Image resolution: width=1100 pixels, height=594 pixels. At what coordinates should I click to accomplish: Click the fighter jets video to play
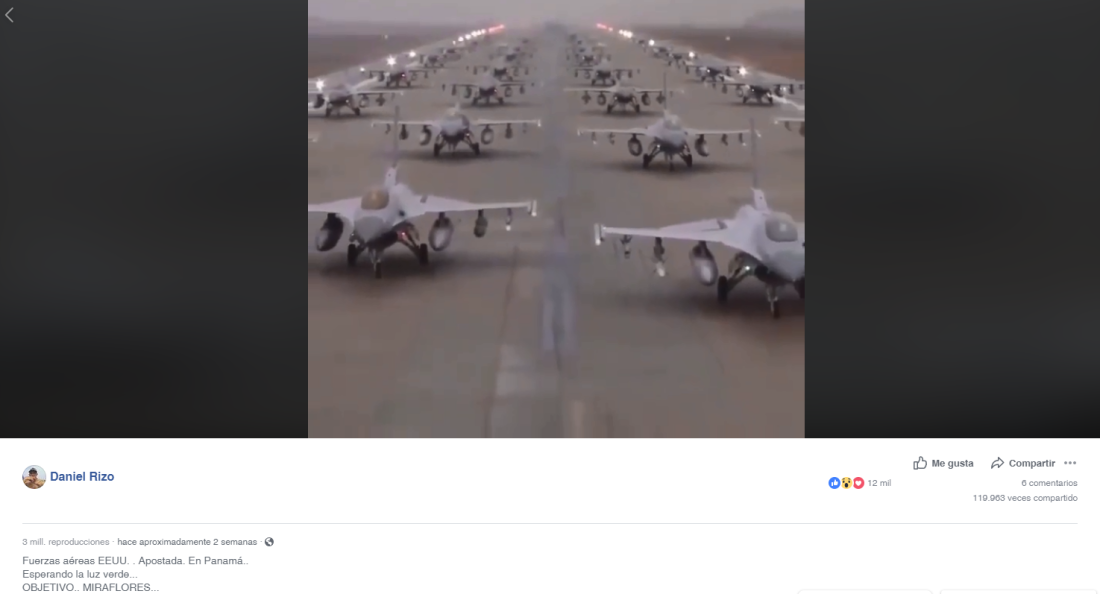(556, 219)
